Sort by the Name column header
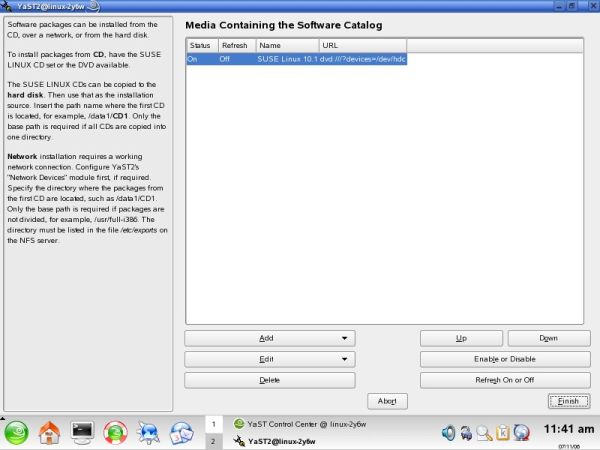600x450 pixels. pos(287,46)
